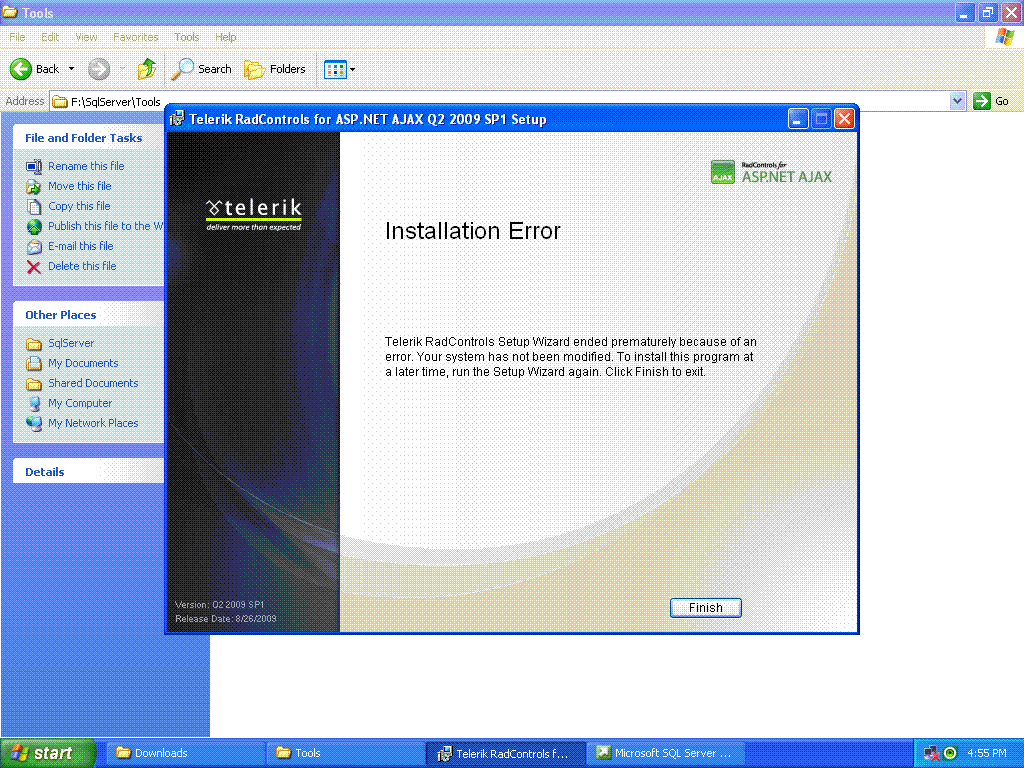Open the Edit menu
The image size is (1024, 768).
(50, 37)
